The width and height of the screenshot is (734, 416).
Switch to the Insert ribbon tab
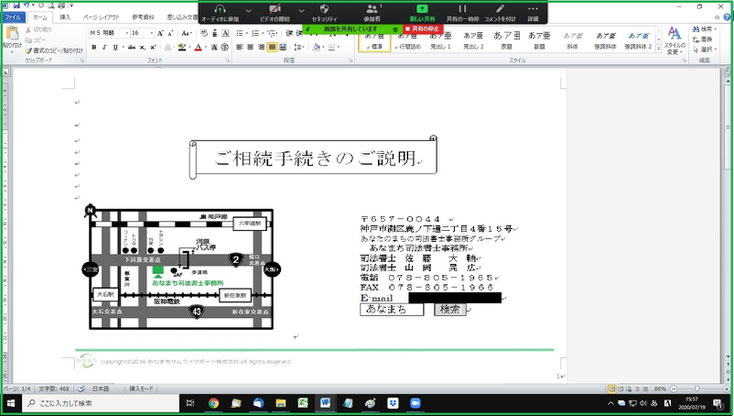click(65, 17)
